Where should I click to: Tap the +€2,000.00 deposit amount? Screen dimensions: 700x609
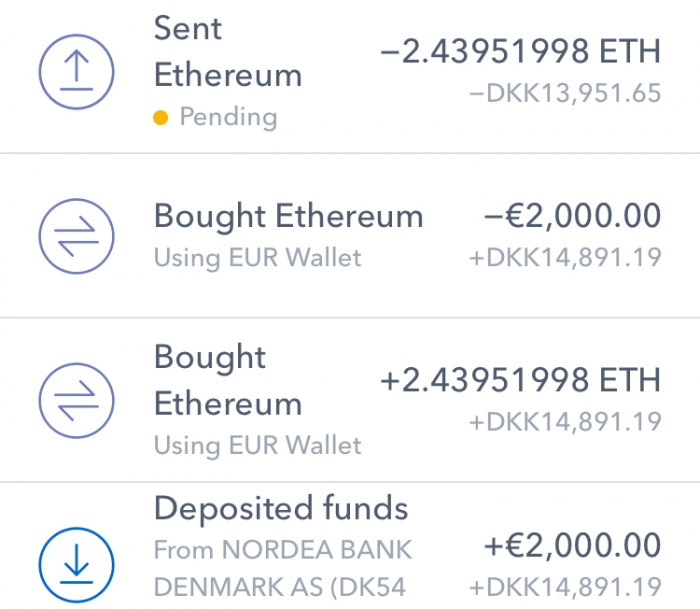point(572,545)
